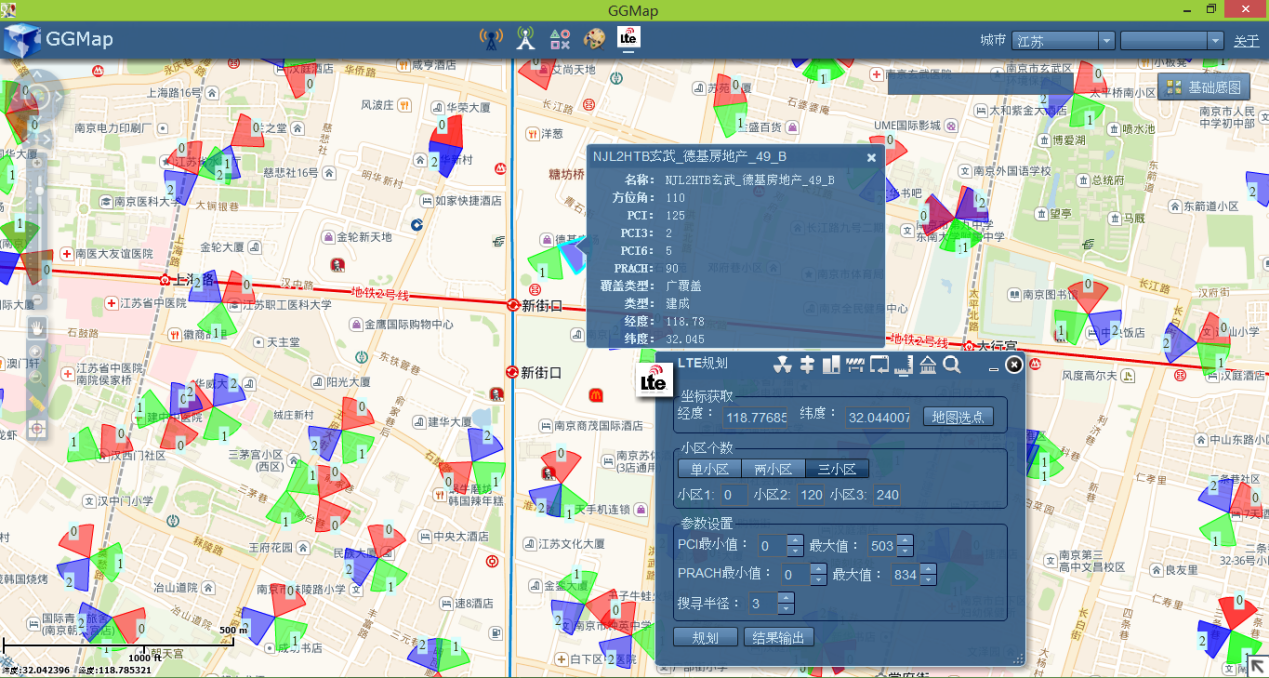The width and height of the screenshot is (1269, 678).
Task: Open the 基础底图 basemap switcher
Action: 1204,87
